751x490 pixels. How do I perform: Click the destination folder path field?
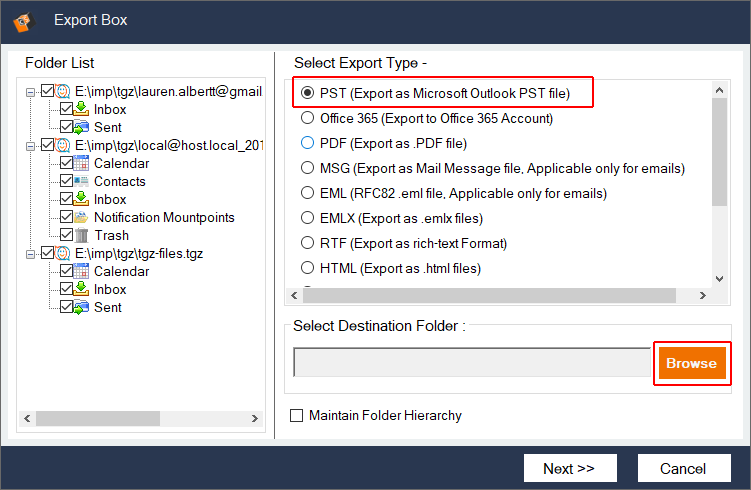click(472, 363)
